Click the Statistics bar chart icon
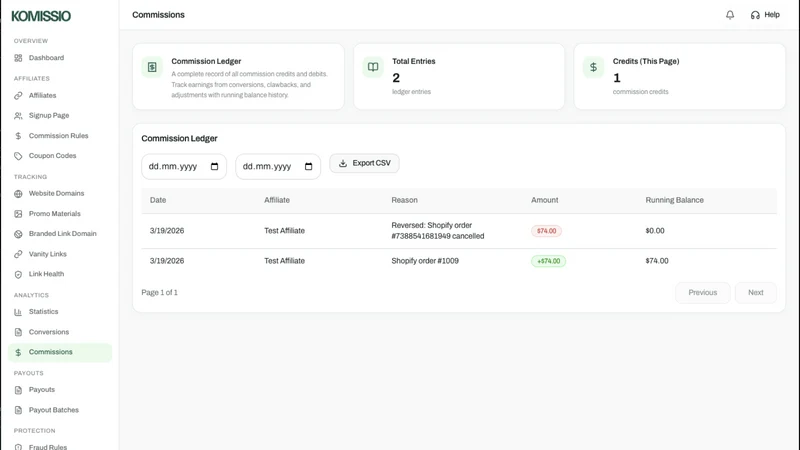Image resolution: width=800 pixels, height=450 pixels. click(x=18, y=312)
